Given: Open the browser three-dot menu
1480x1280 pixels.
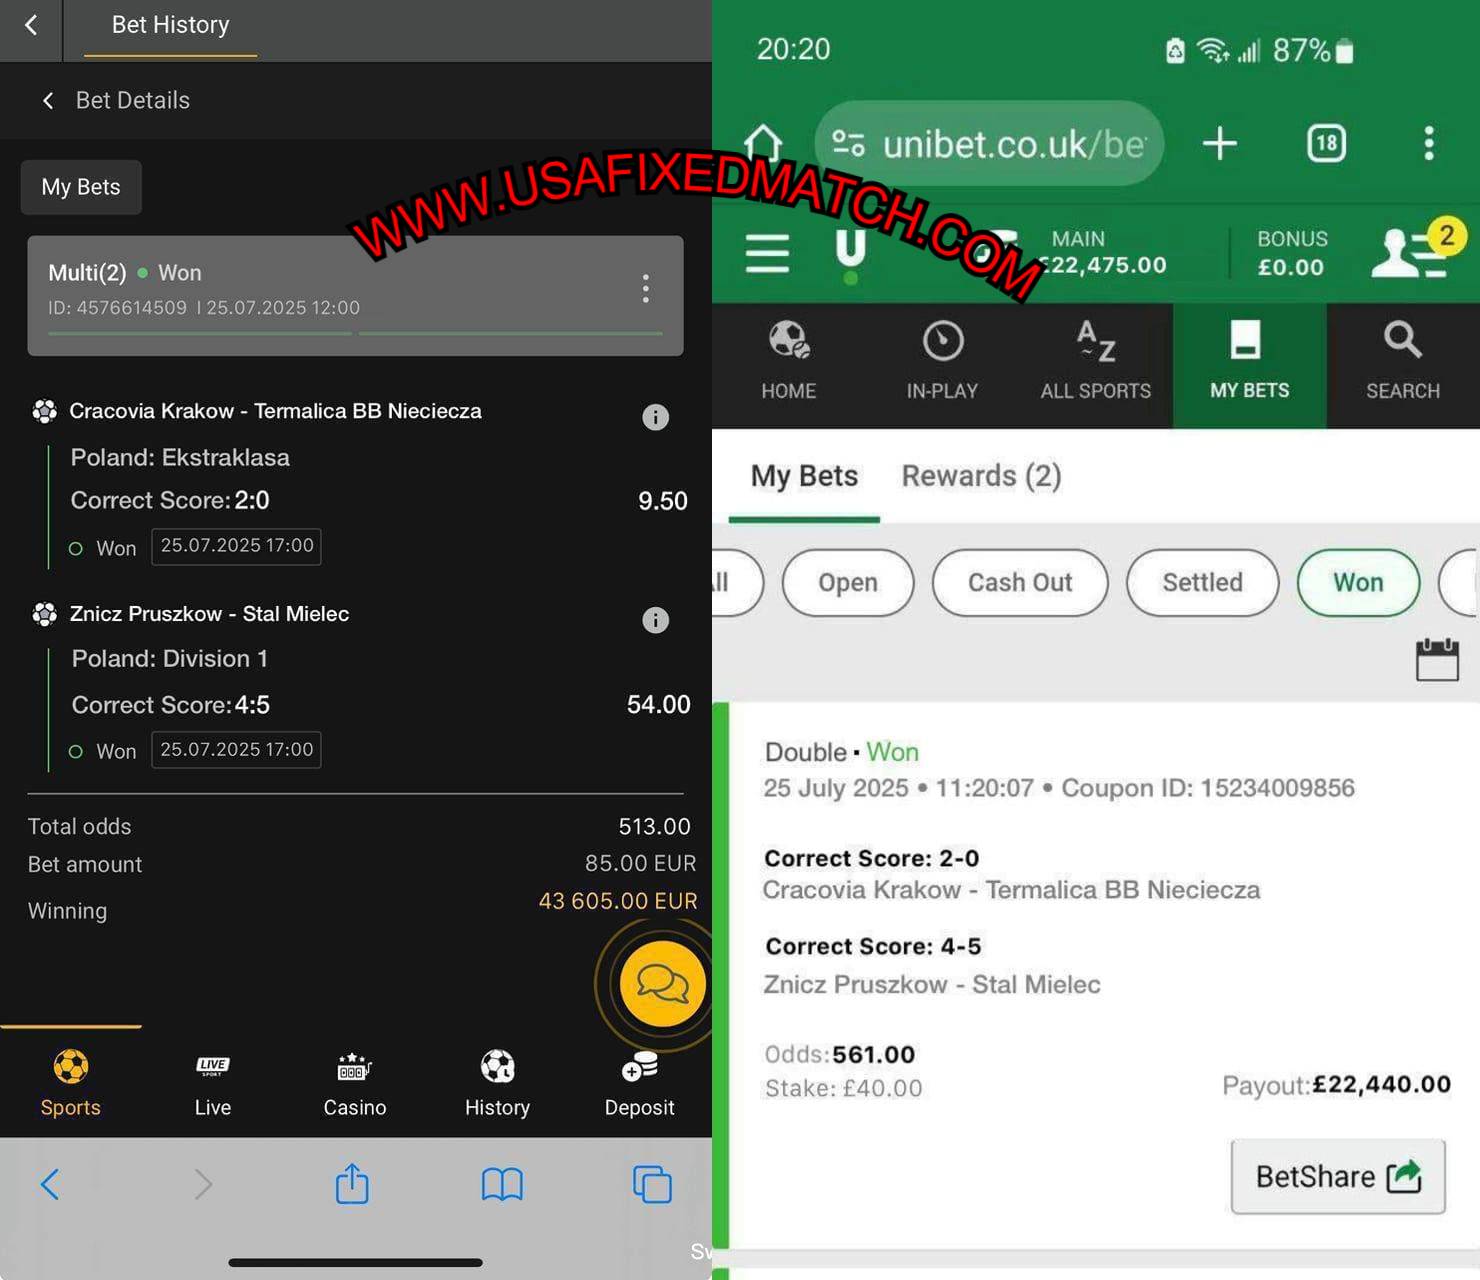Looking at the screenshot, I should [x=1429, y=143].
